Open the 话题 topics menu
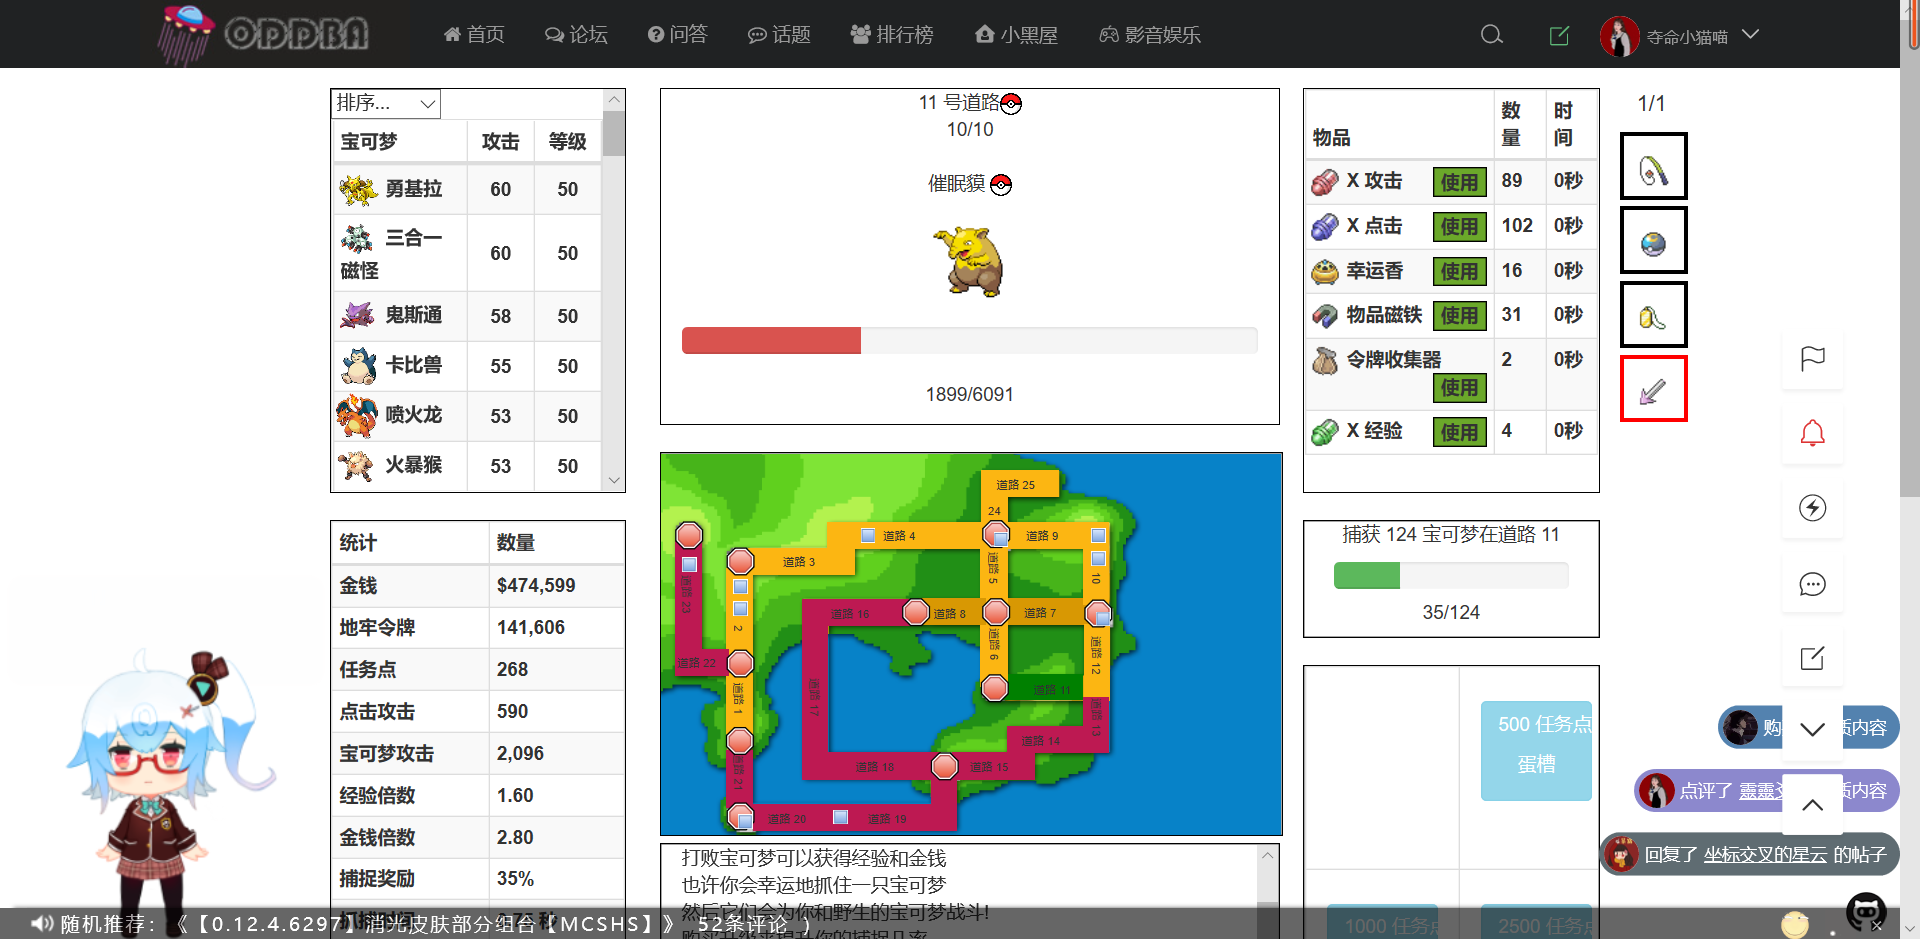This screenshot has height=939, width=1920. tap(780, 35)
